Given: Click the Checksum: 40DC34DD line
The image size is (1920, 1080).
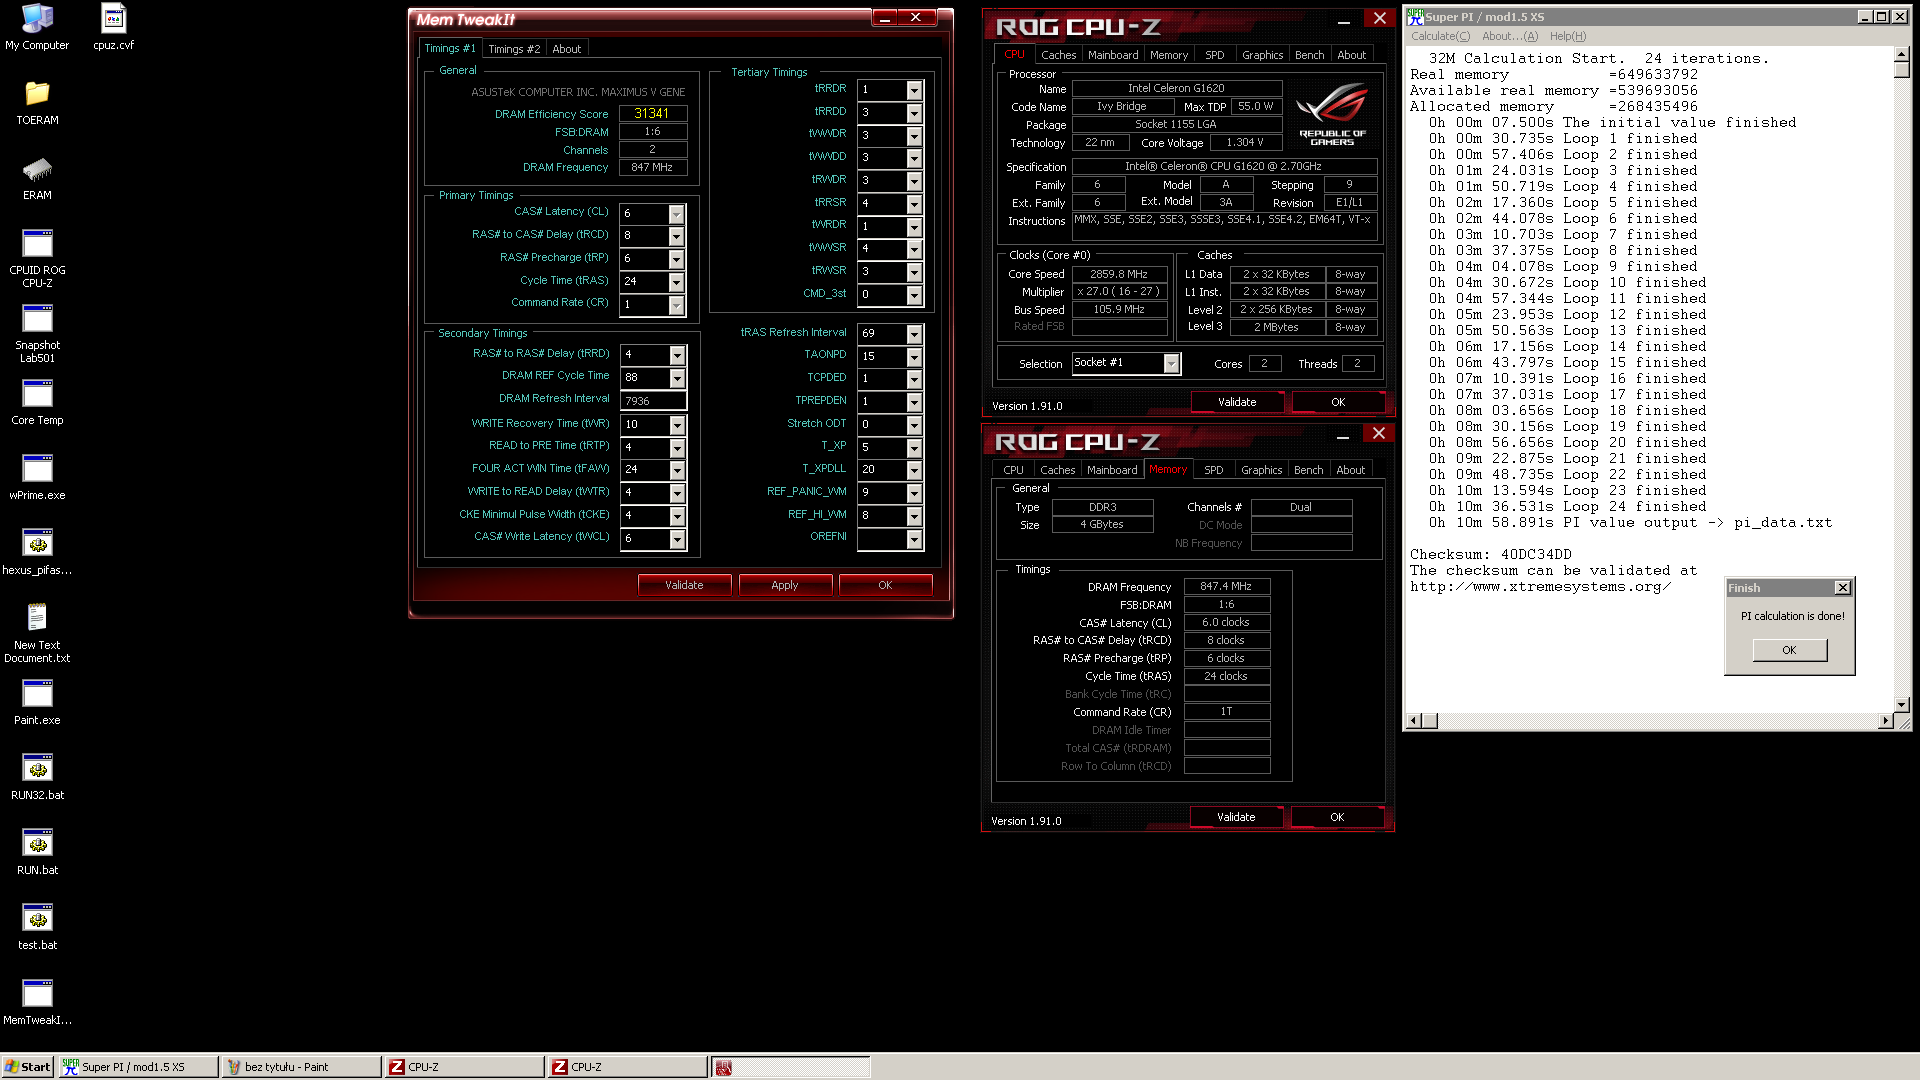Looking at the screenshot, I should click(x=1490, y=554).
